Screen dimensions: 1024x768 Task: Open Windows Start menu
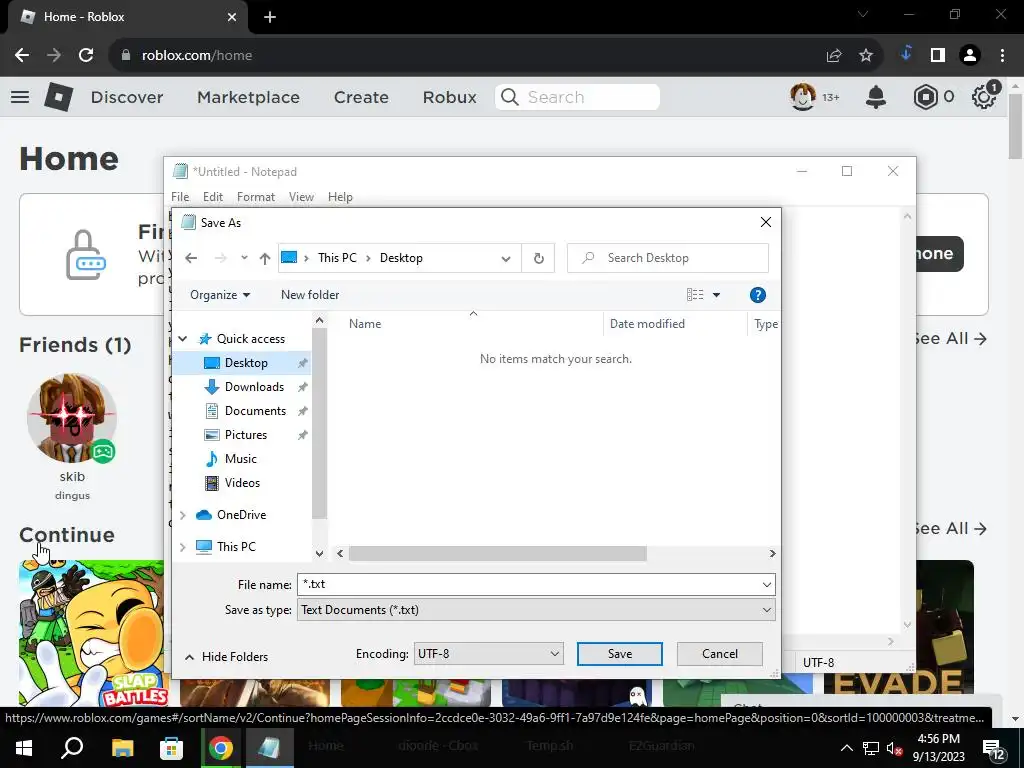click(x=24, y=747)
